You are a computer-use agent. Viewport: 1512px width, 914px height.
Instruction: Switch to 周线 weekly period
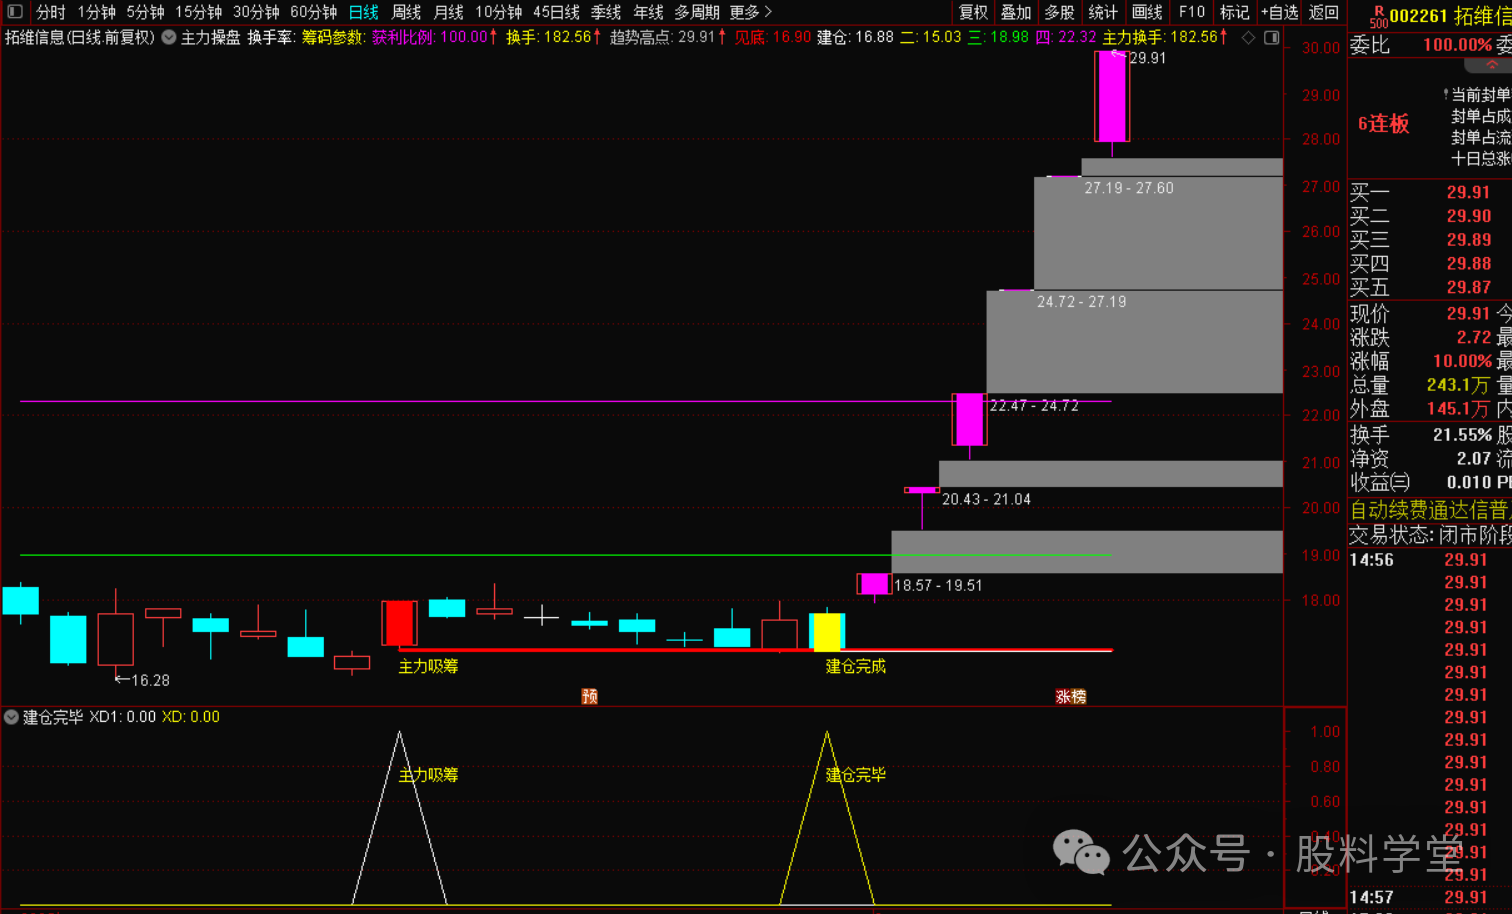tap(406, 12)
